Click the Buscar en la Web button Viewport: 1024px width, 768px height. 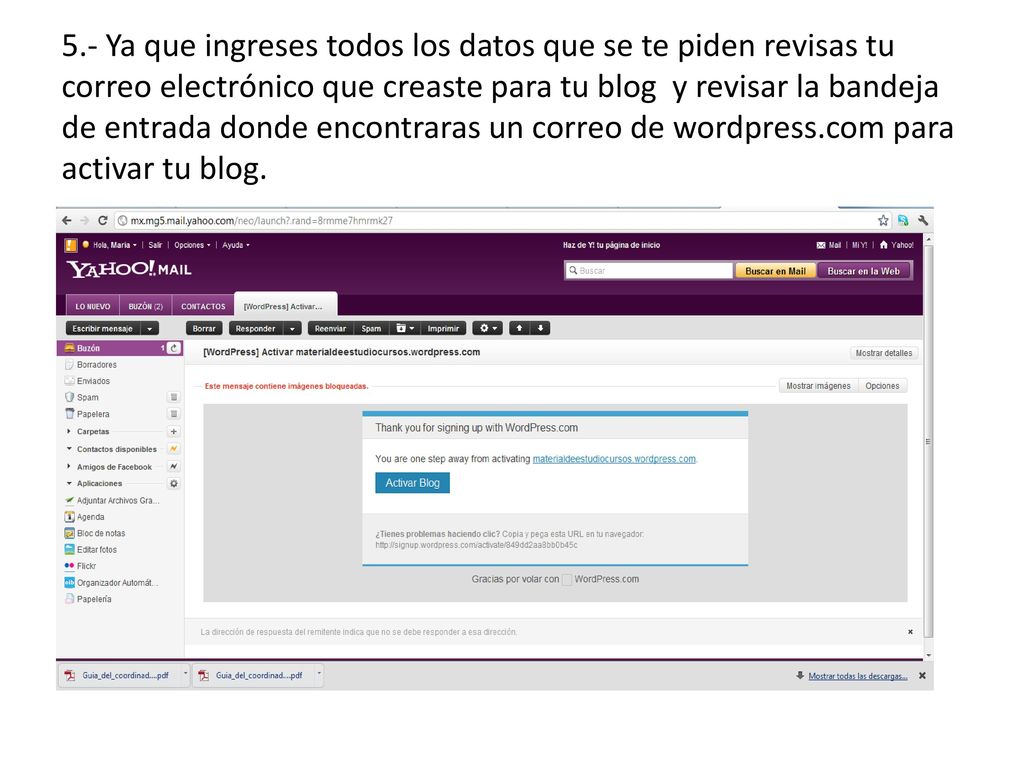[x=863, y=271]
